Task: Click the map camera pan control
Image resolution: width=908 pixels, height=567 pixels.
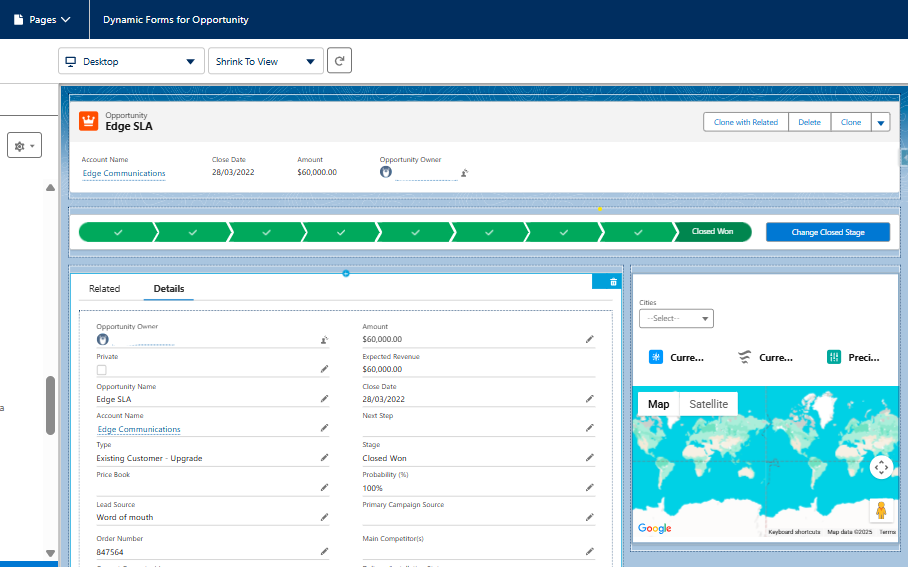Action: 880,467
